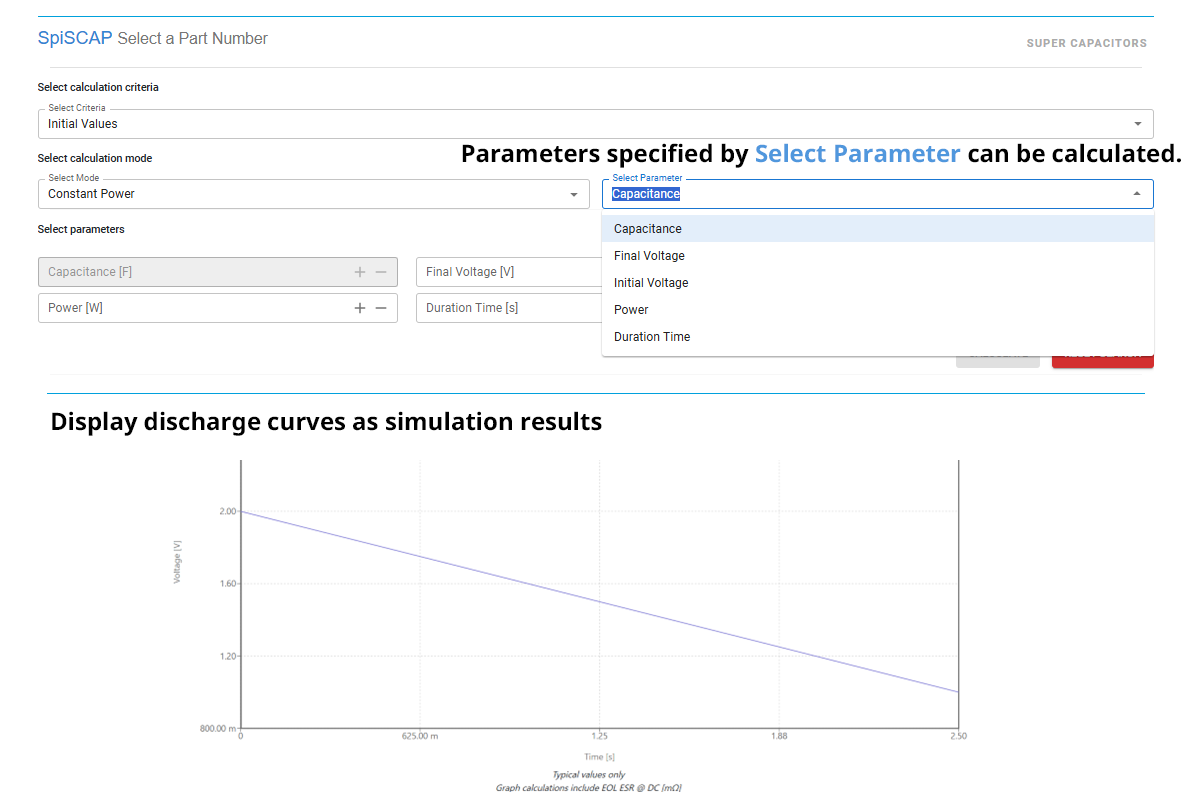
Task: Choose Final Voltage from the parameter list
Action: click(878, 256)
